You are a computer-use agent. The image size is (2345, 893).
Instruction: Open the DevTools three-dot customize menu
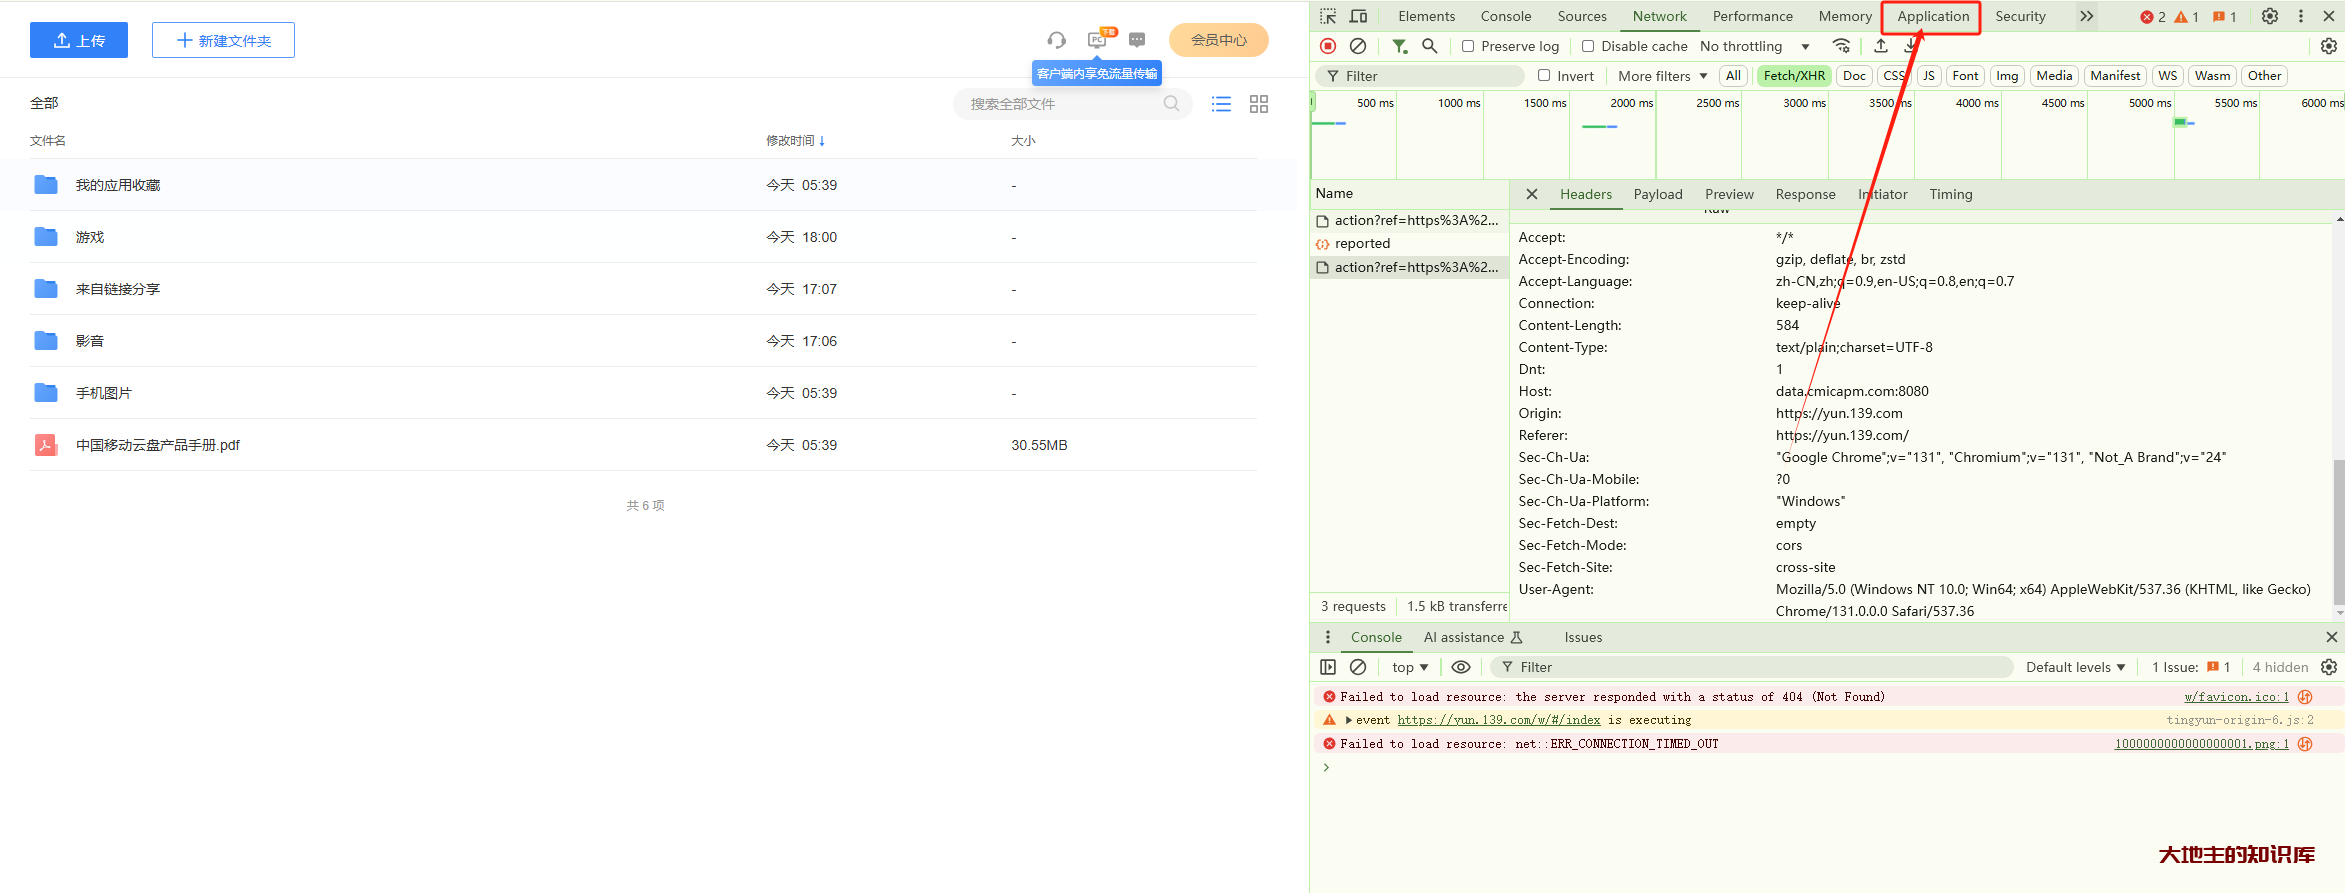(2301, 16)
